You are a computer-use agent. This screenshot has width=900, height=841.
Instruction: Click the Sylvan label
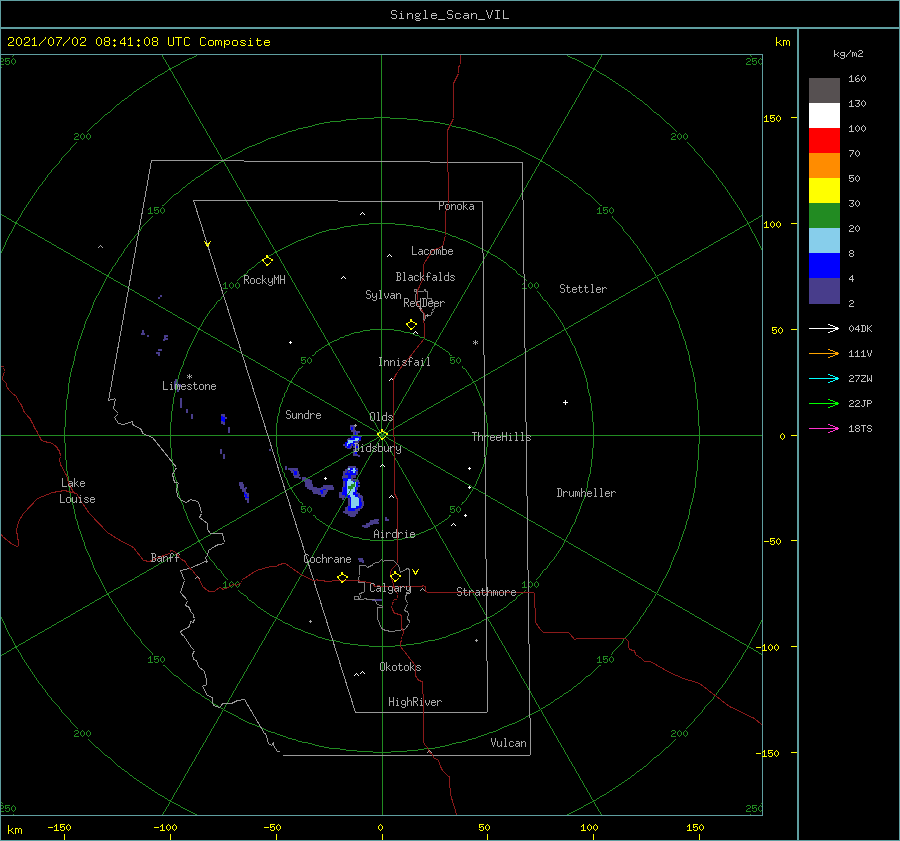click(x=383, y=295)
